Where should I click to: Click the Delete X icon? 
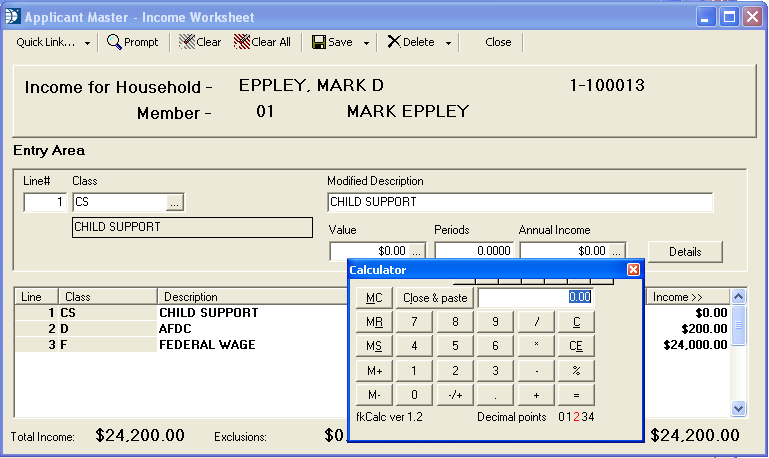tap(393, 42)
